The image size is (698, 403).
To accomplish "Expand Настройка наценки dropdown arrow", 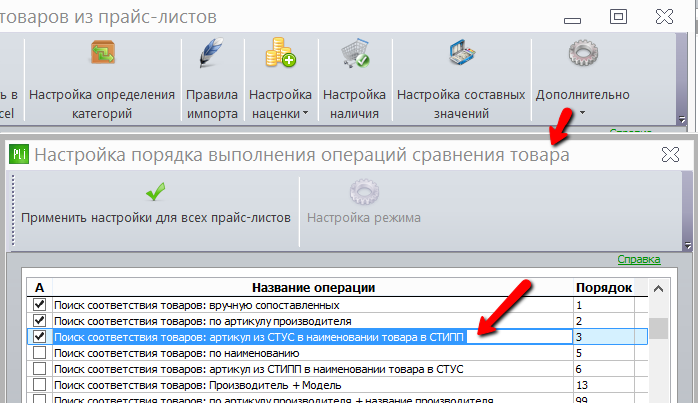I will [x=305, y=113].
